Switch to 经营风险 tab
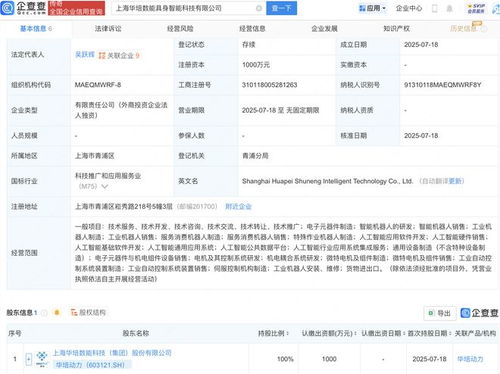 [180, 29]
